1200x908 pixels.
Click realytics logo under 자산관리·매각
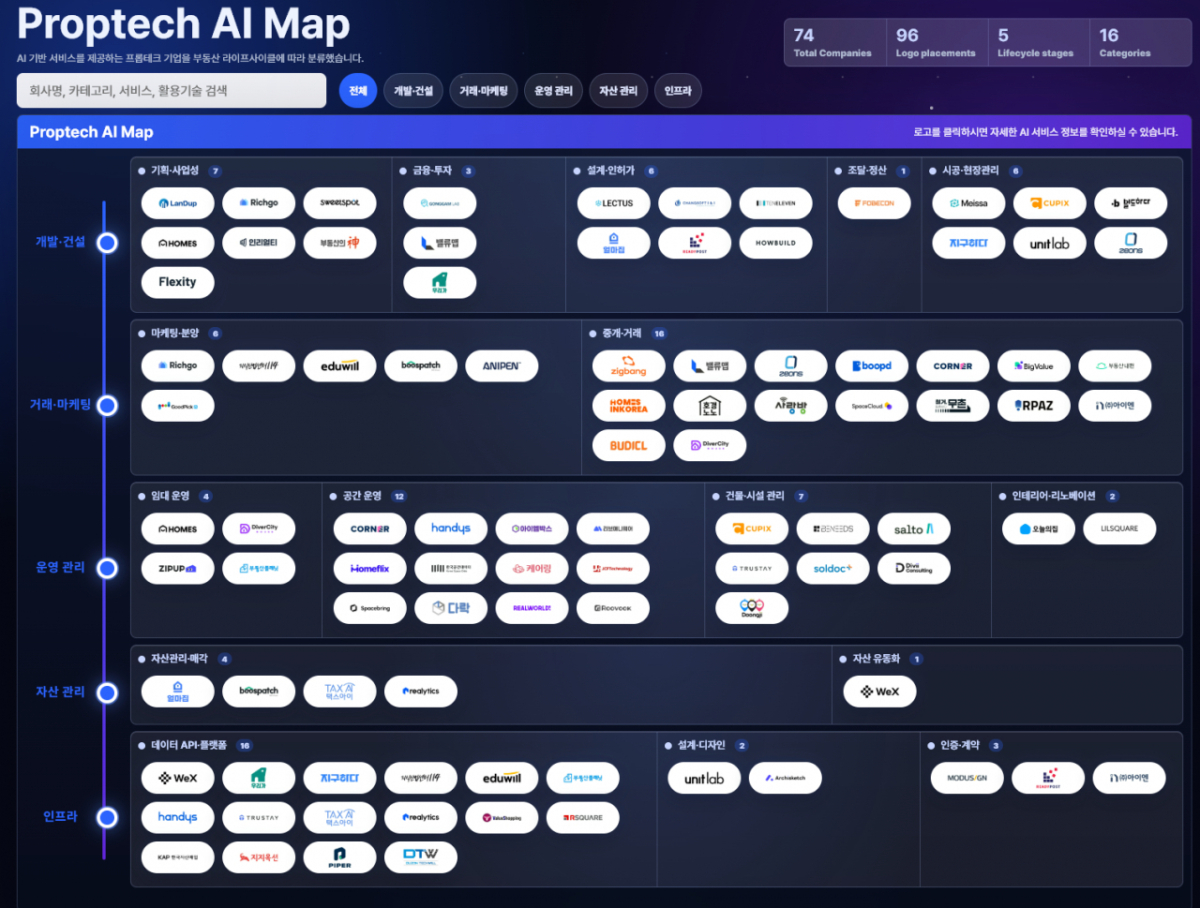[x=421, y=692]
